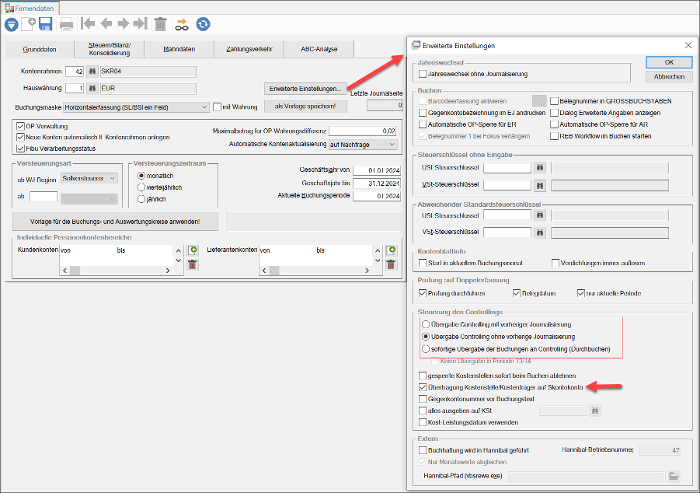Image resolution: width=700 pixels, height=493 pixels.
Task: Click the Erweiterte Einstellungen... button
Action: coord(305,88)
